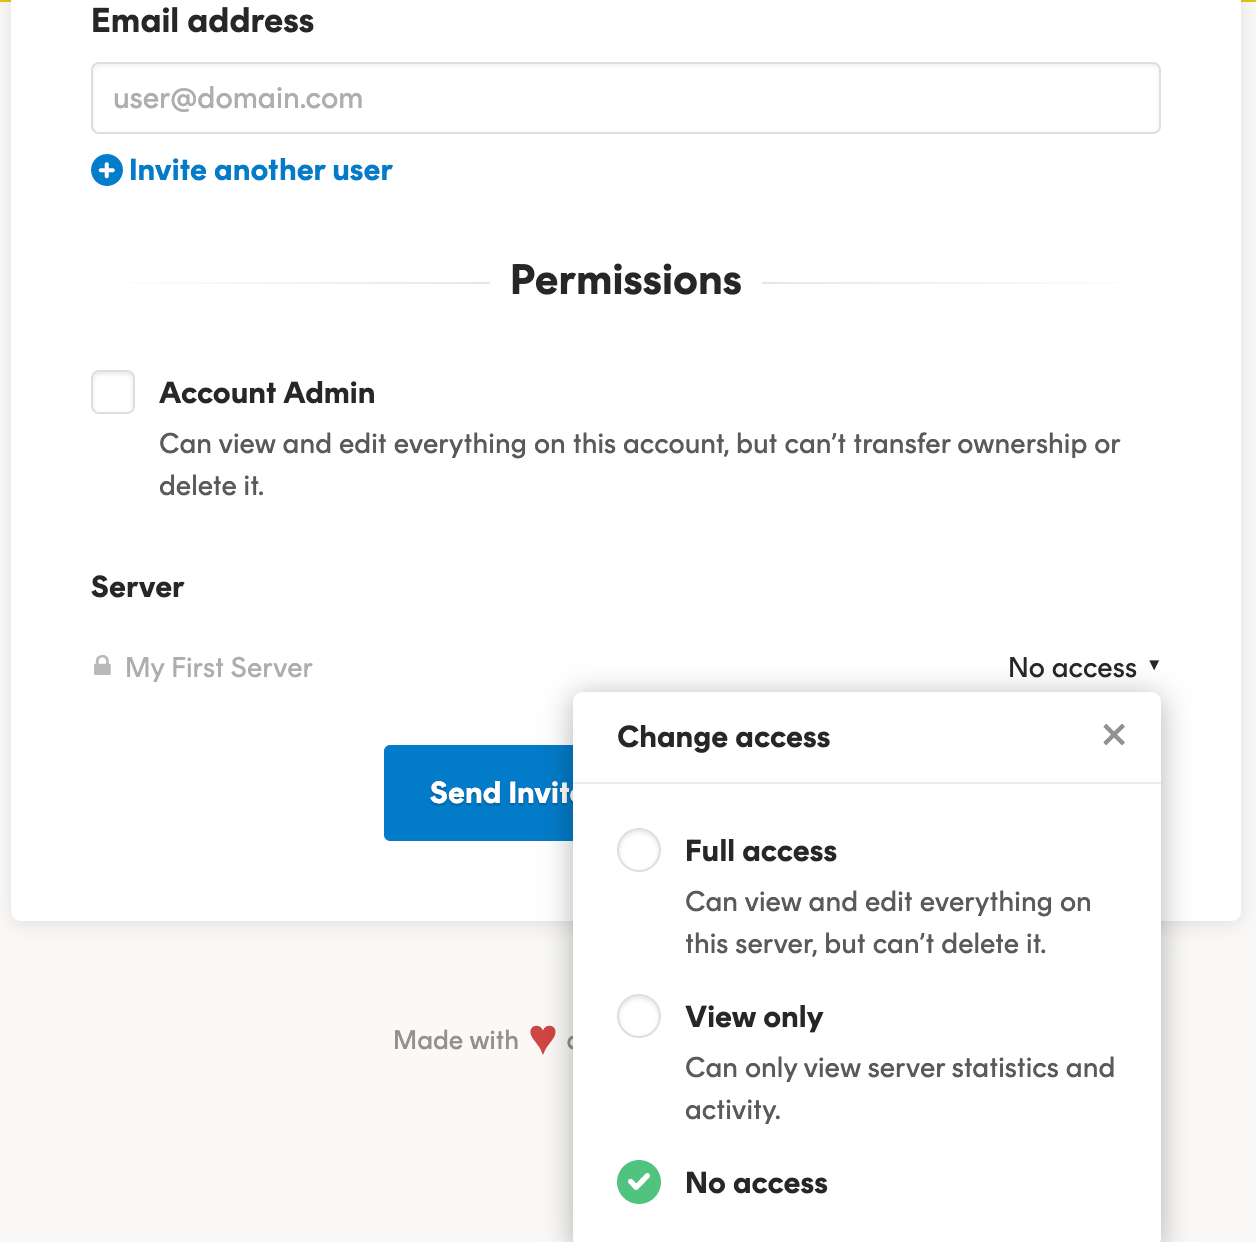Click the Full access description text
Image resolution: width=1256 pixels, height=1242 pixels.
887,922
